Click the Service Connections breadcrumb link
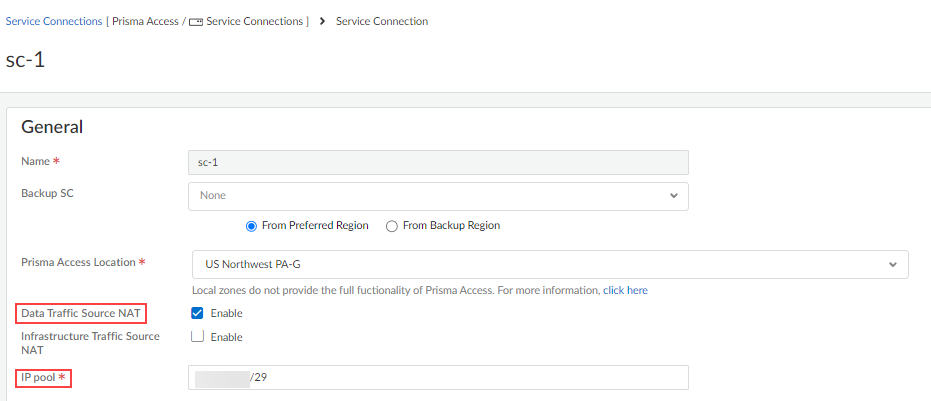931x401 pixels. coord(54,21)
